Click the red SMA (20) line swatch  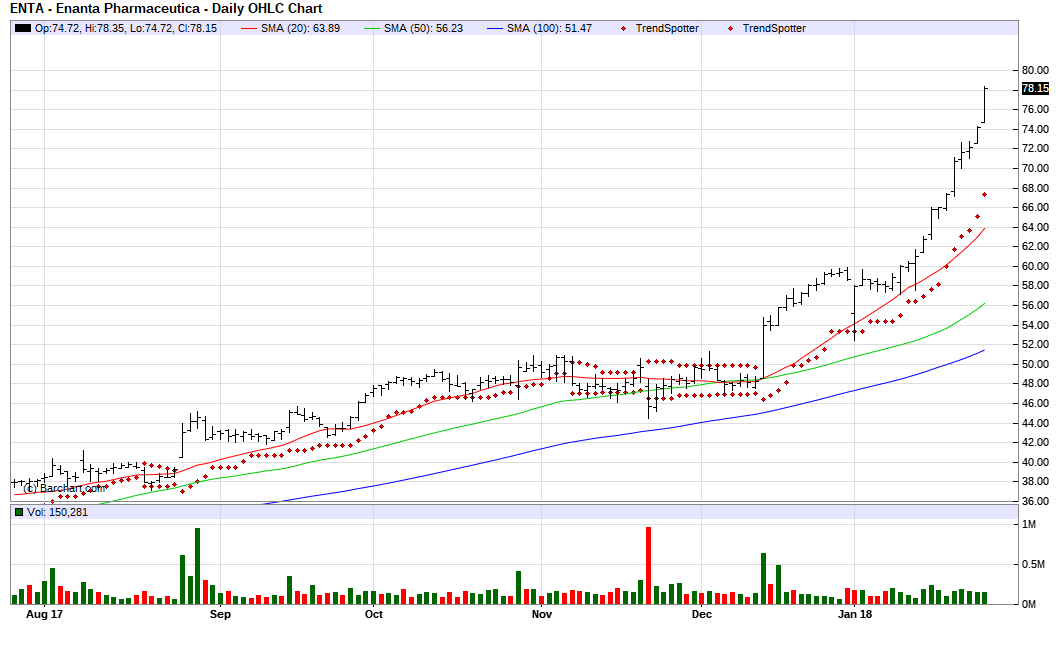coord(249,28)
